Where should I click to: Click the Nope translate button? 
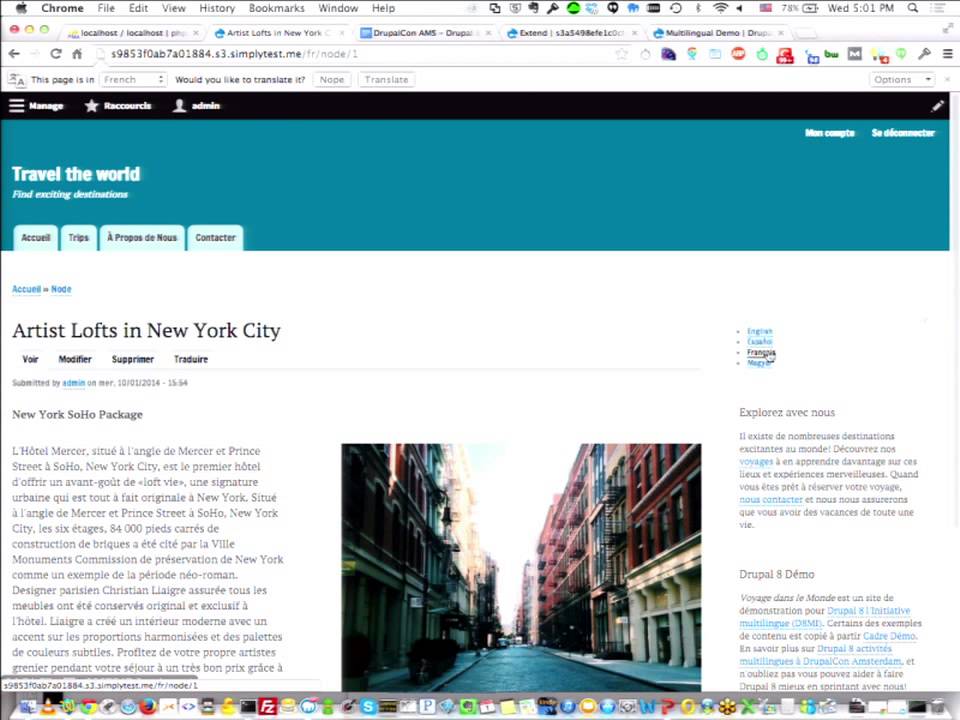(332, 80)
